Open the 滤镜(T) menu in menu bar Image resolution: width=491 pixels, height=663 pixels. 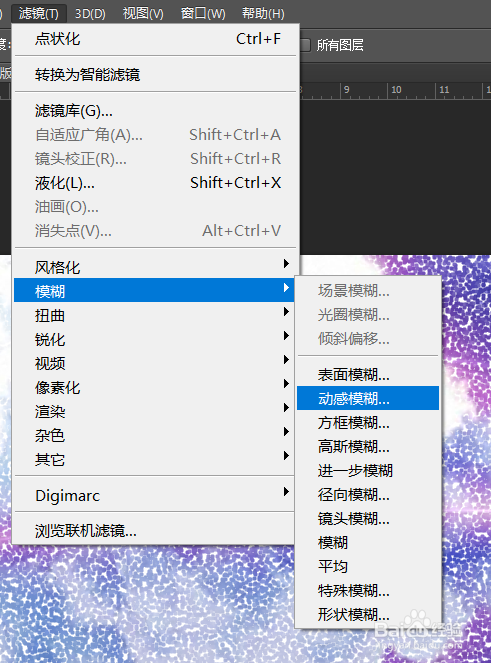pyautogui.click(x=39, y=14)
